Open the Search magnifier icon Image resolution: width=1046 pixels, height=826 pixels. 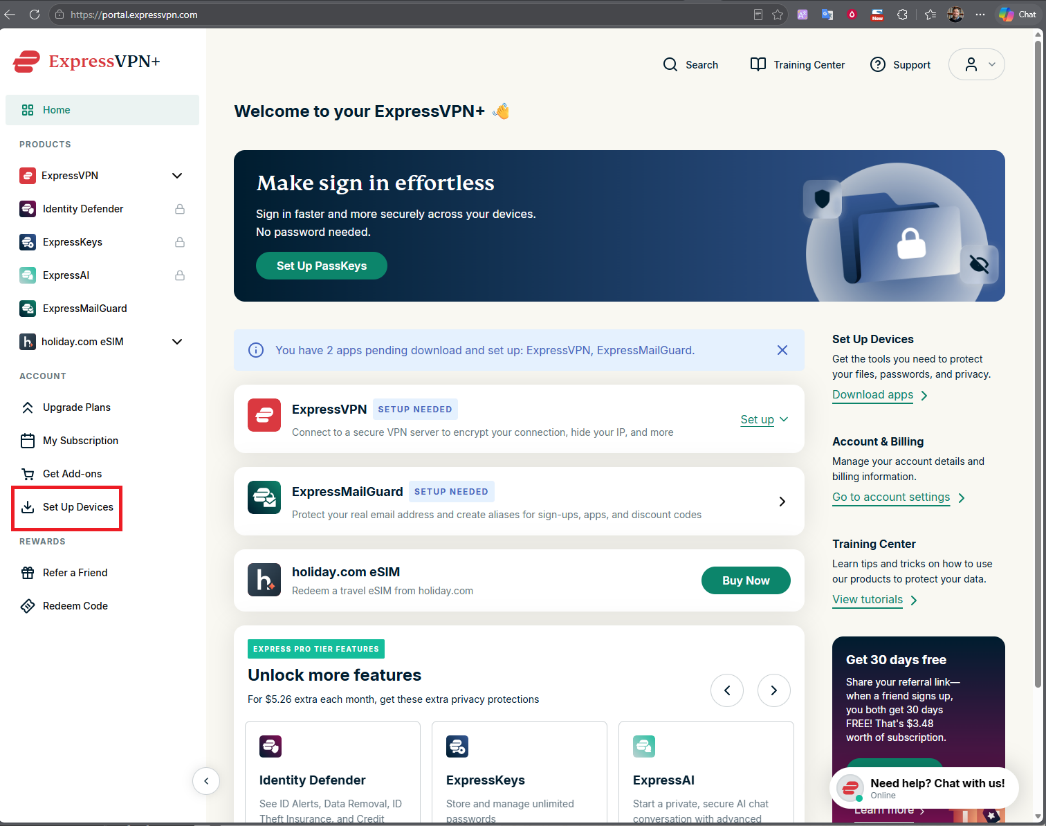point(670,65)
